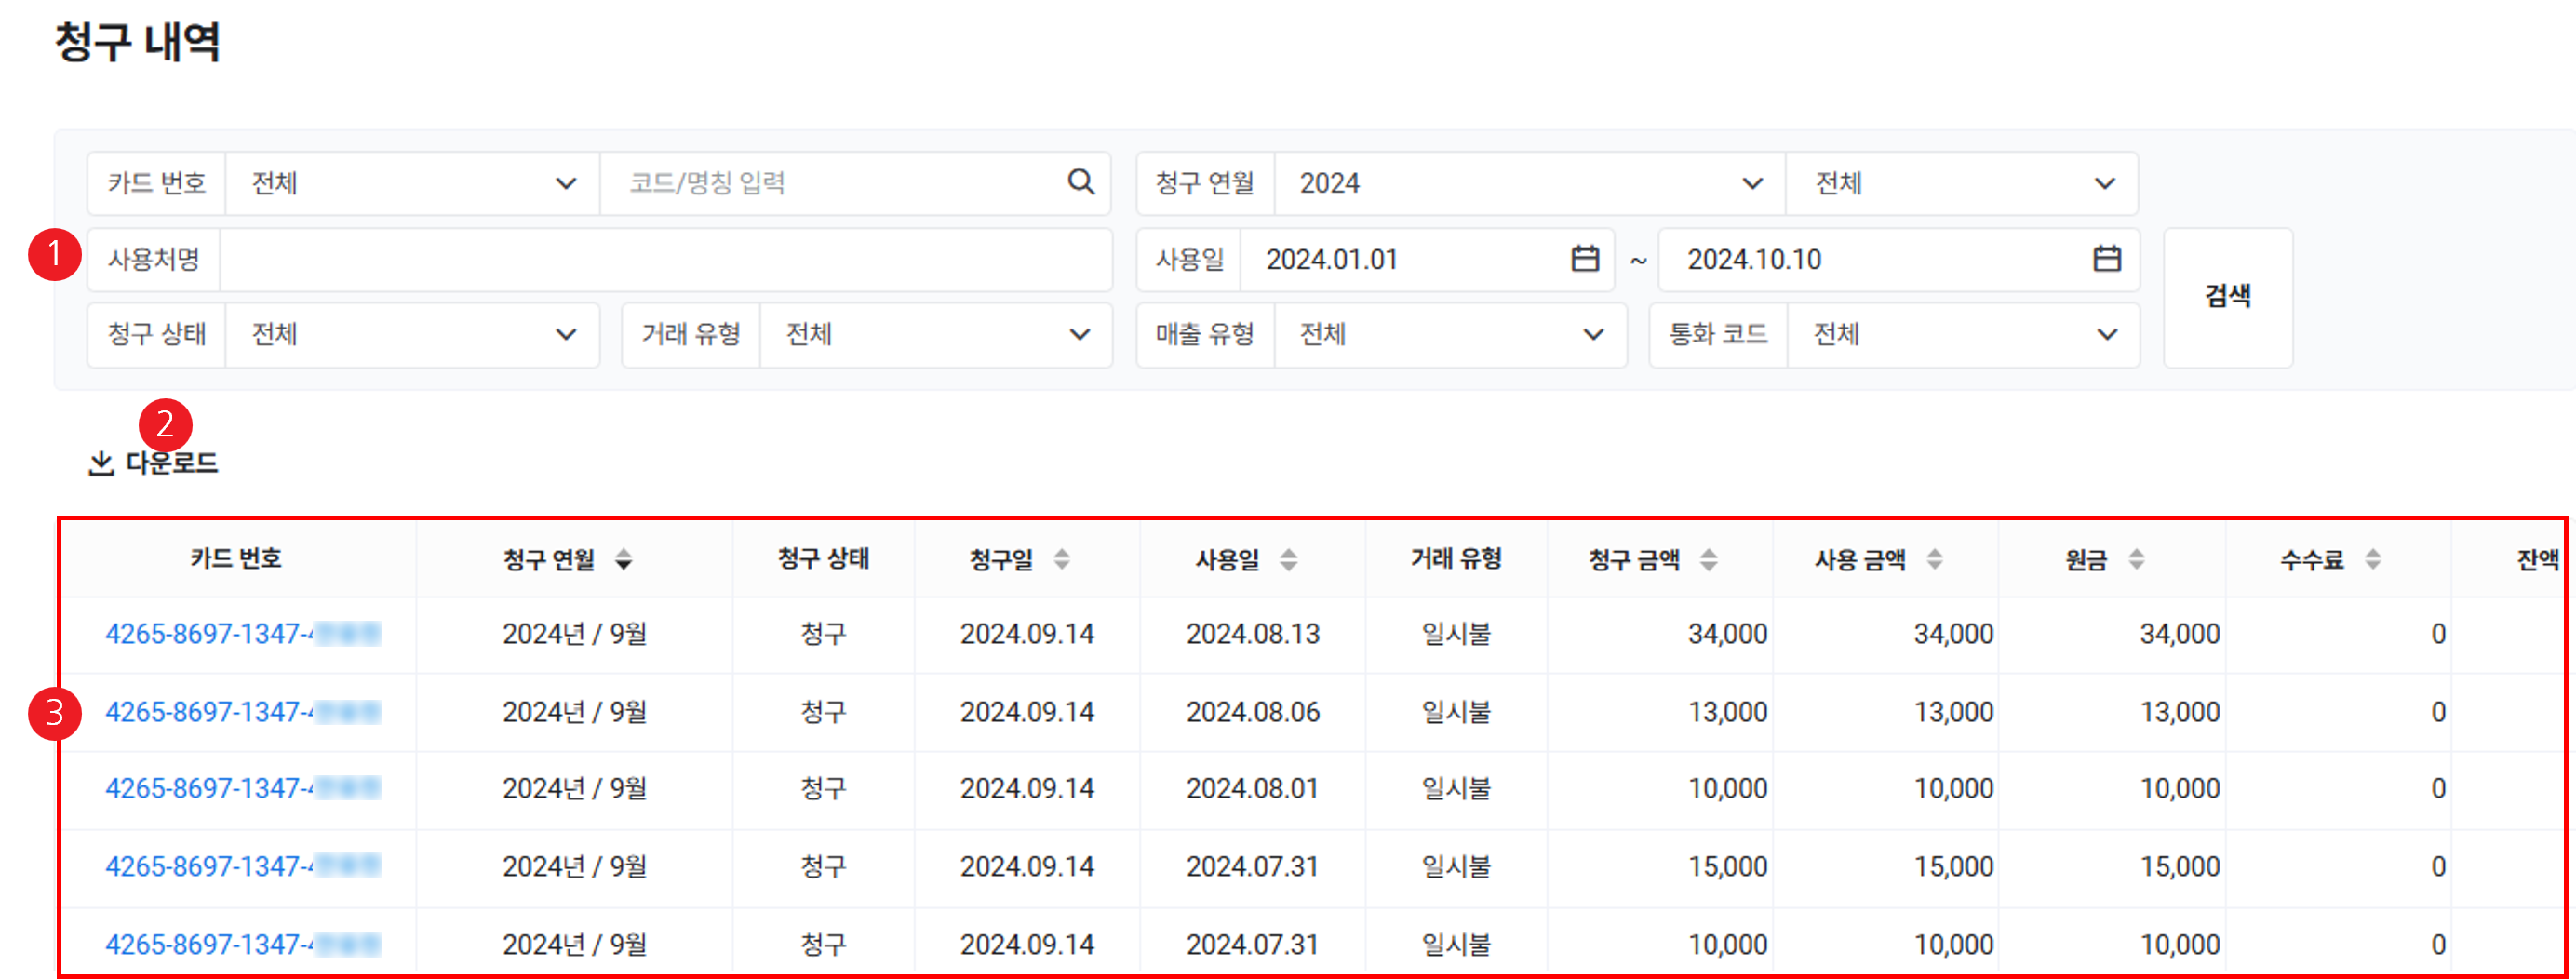
Task: Click the search magnifier icon in card code field
Action: (1080, 182)
